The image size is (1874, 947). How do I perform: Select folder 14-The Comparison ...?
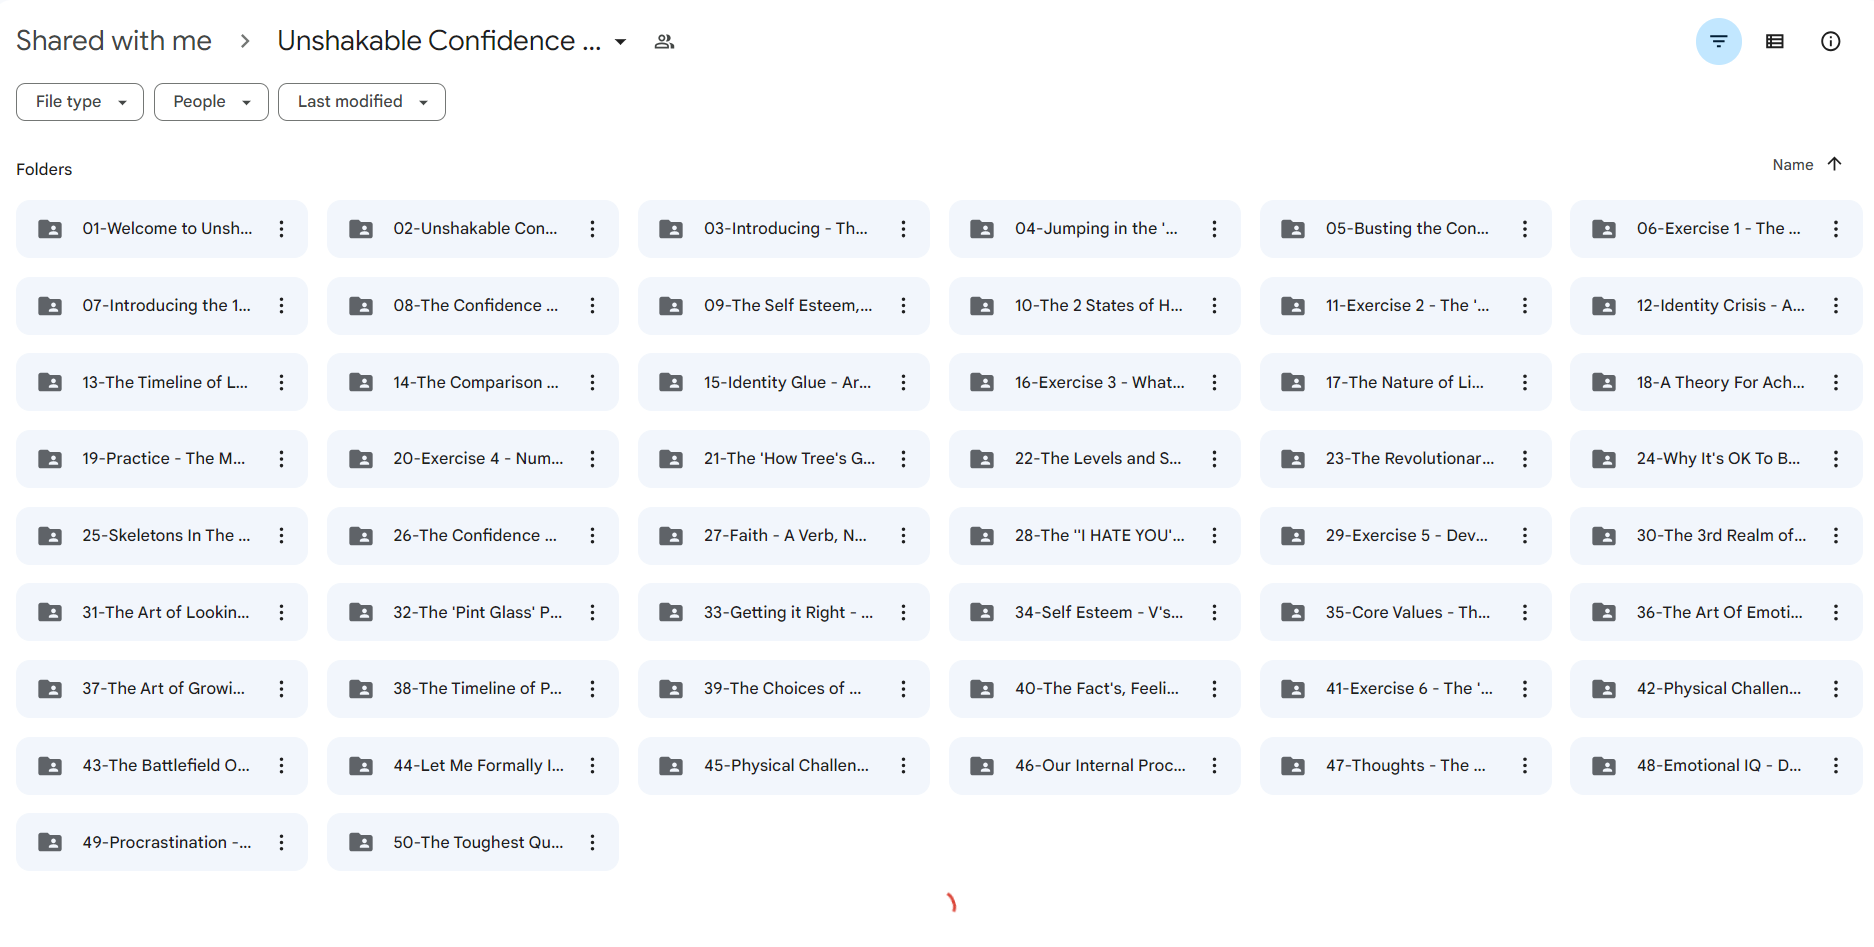tap(473, 382)
